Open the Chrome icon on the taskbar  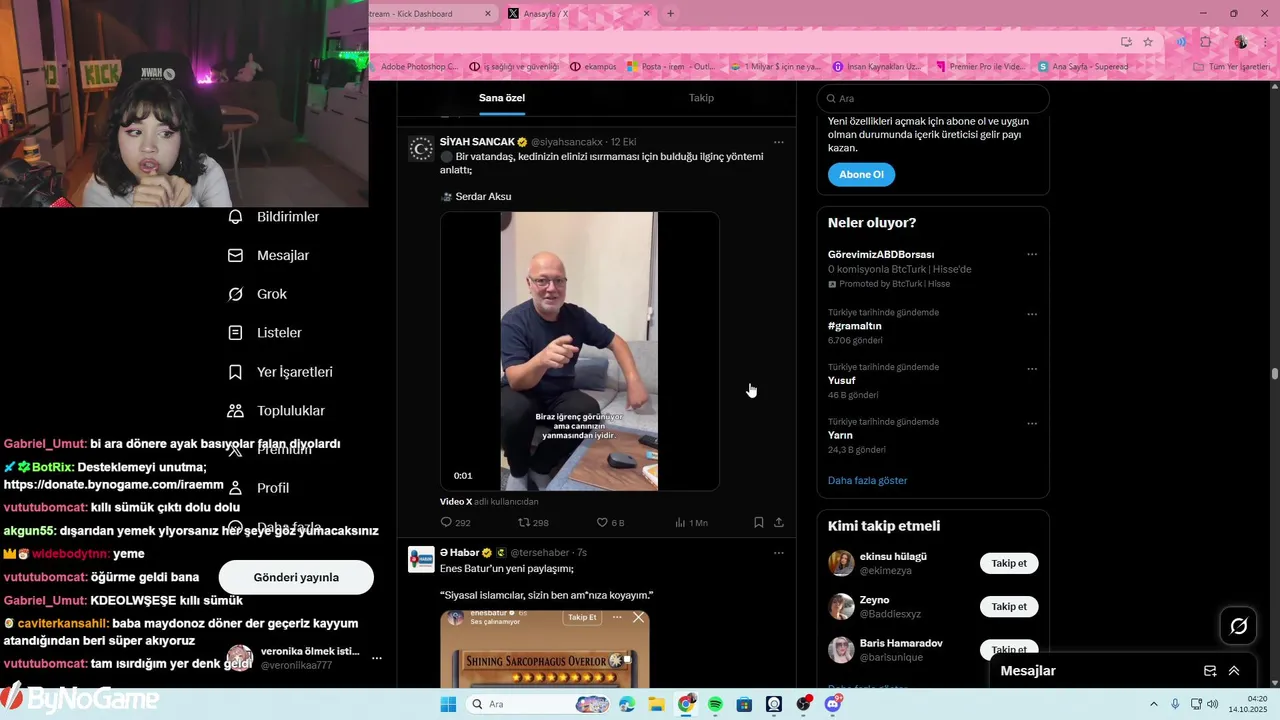click(x=686, y=704)
